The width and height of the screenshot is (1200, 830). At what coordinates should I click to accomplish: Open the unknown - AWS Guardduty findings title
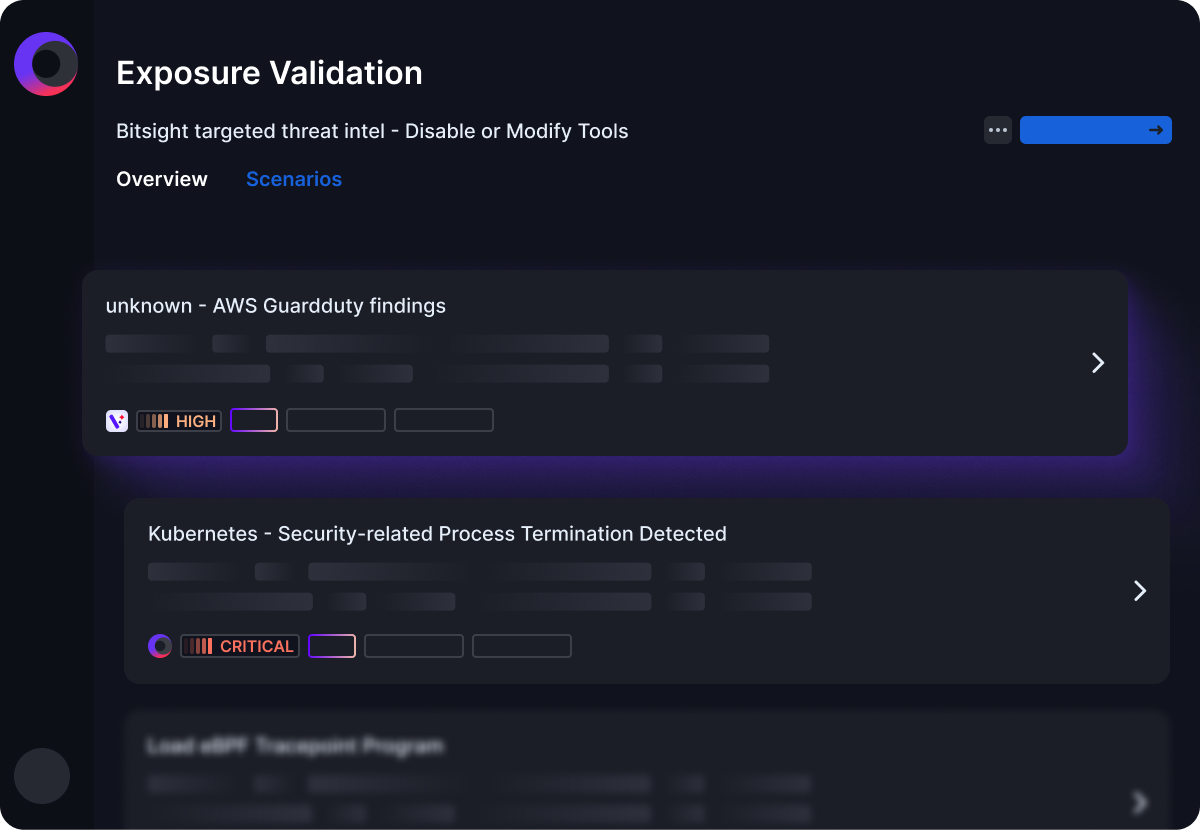[276, 306]
